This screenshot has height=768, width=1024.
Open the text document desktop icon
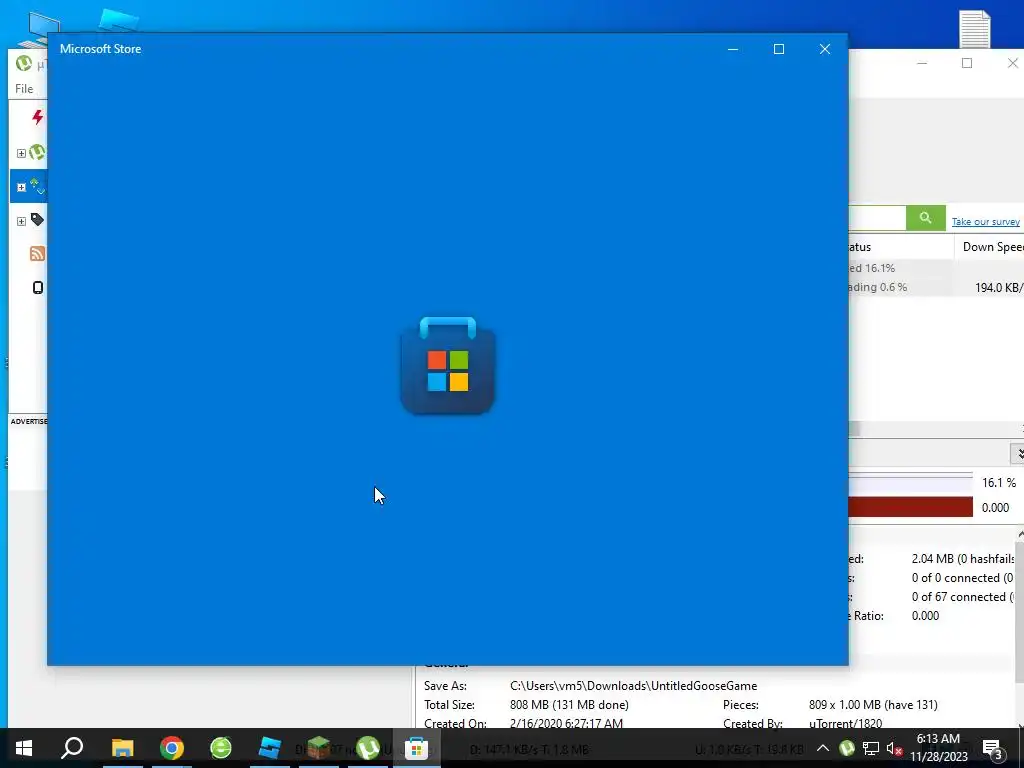pos(974,29)
